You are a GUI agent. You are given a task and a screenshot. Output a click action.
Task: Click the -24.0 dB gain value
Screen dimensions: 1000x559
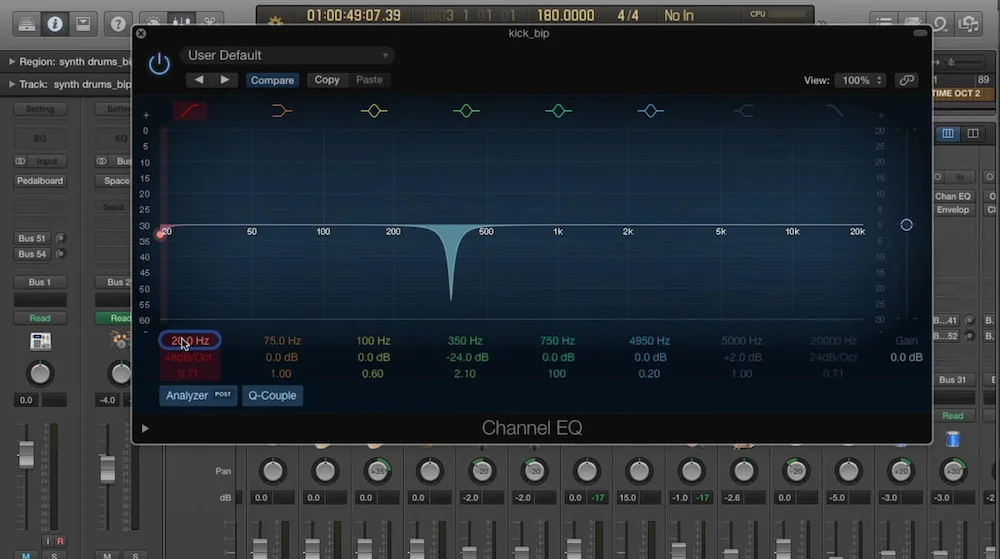click(x=467, y=358)
